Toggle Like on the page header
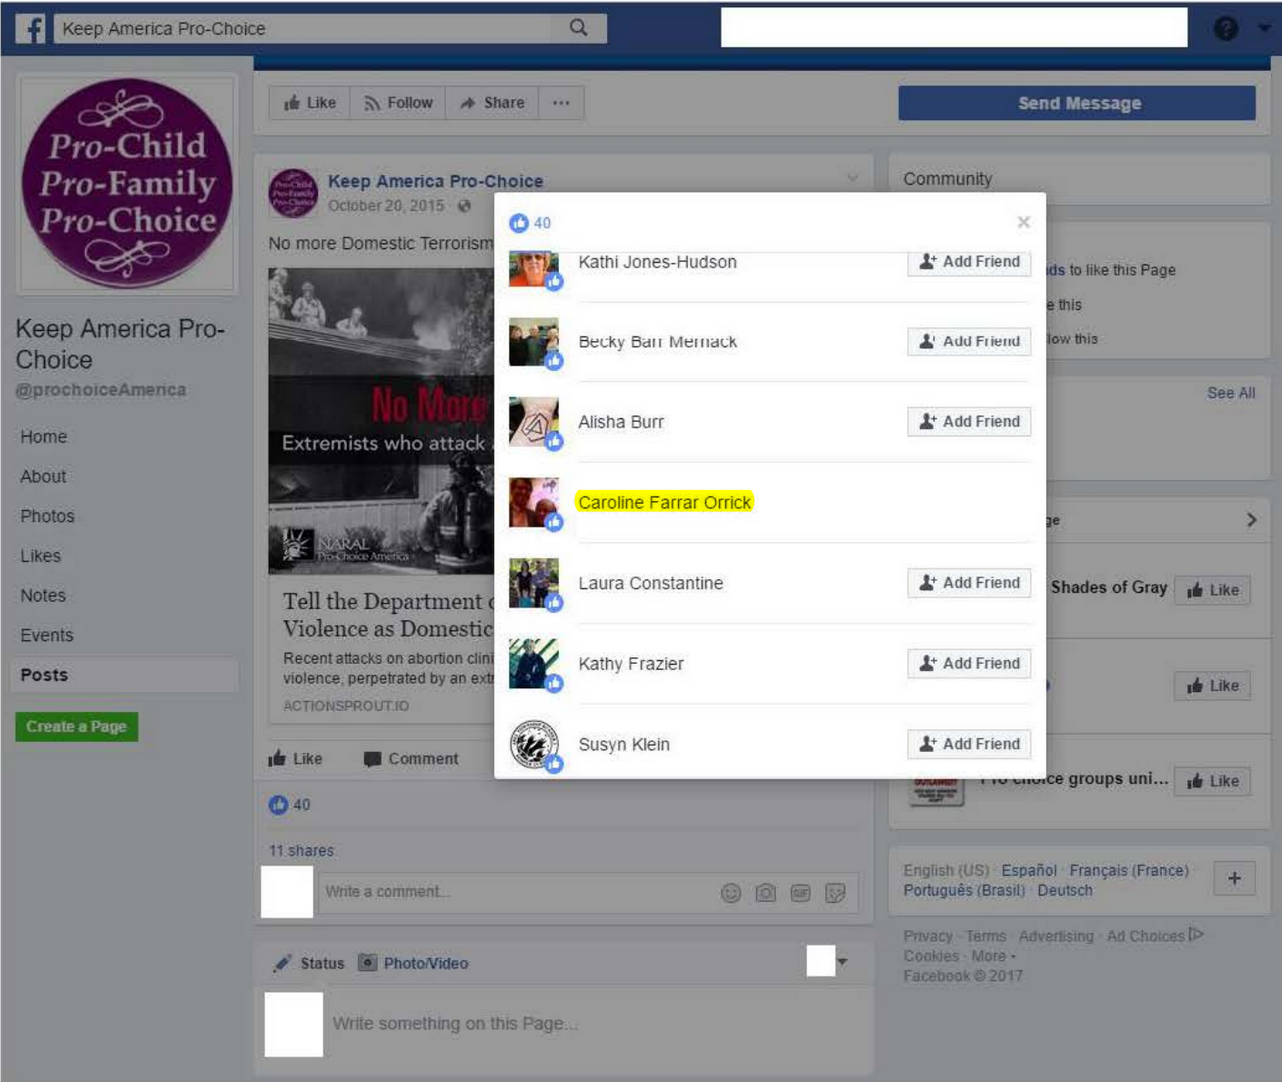Screen dimensions: 1282x1082 [310, 103]
